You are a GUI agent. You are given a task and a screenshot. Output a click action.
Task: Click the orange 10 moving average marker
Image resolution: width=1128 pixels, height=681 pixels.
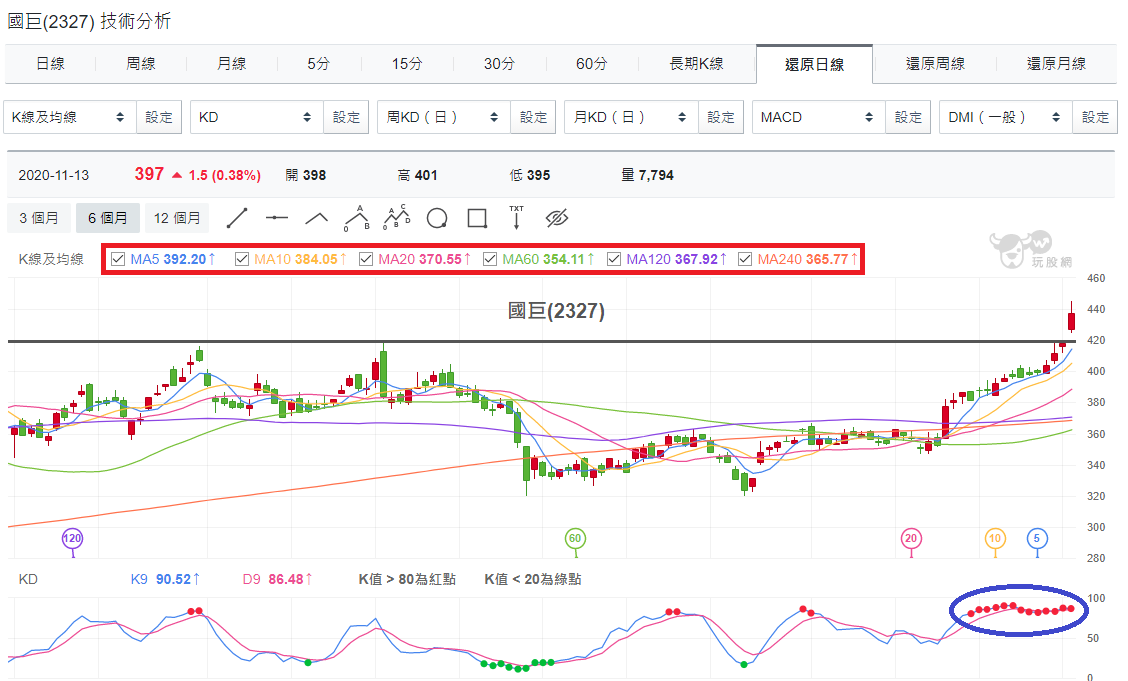(995, 538)
